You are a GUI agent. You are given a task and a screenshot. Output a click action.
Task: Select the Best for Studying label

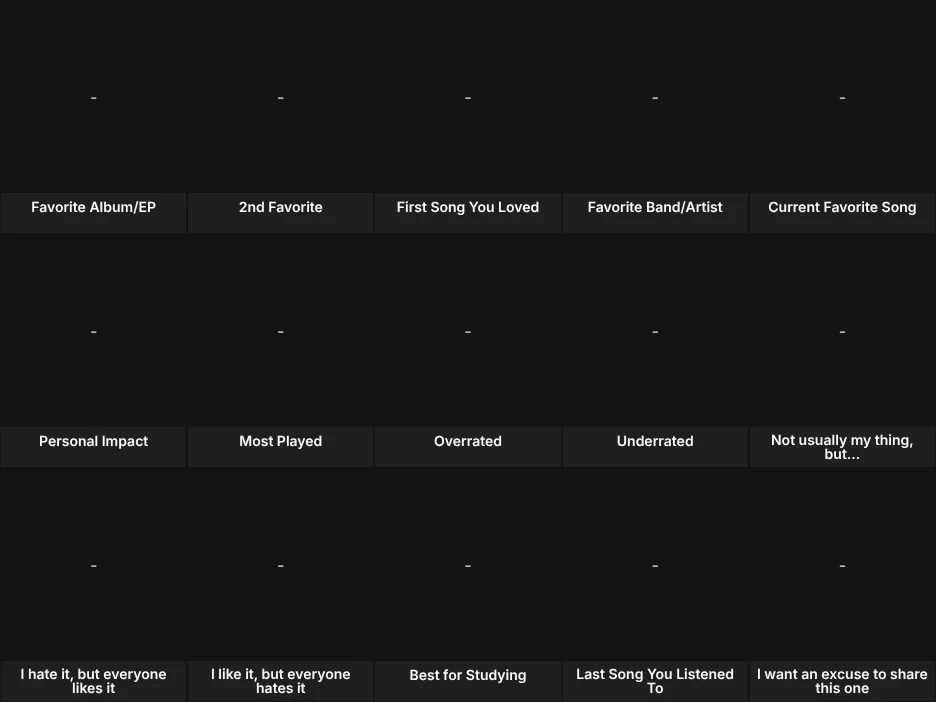click(x=467, y=675)
